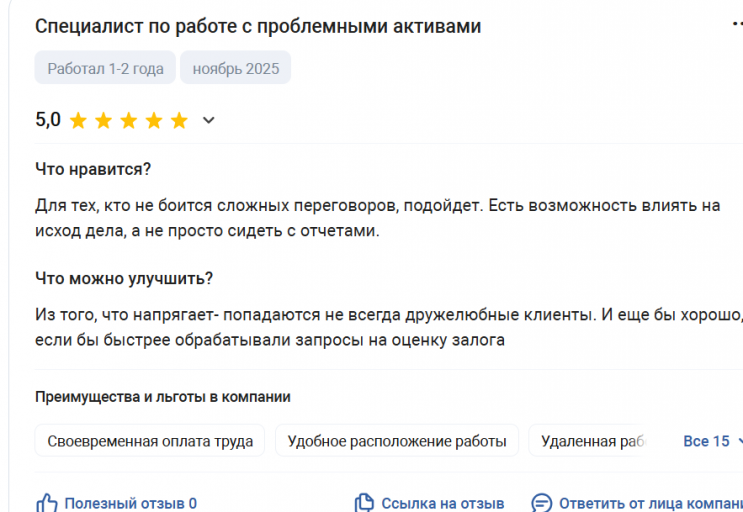Expand the 5,0 rating details chevron
Screen dimensions: 743x512
tap(209, 121)
